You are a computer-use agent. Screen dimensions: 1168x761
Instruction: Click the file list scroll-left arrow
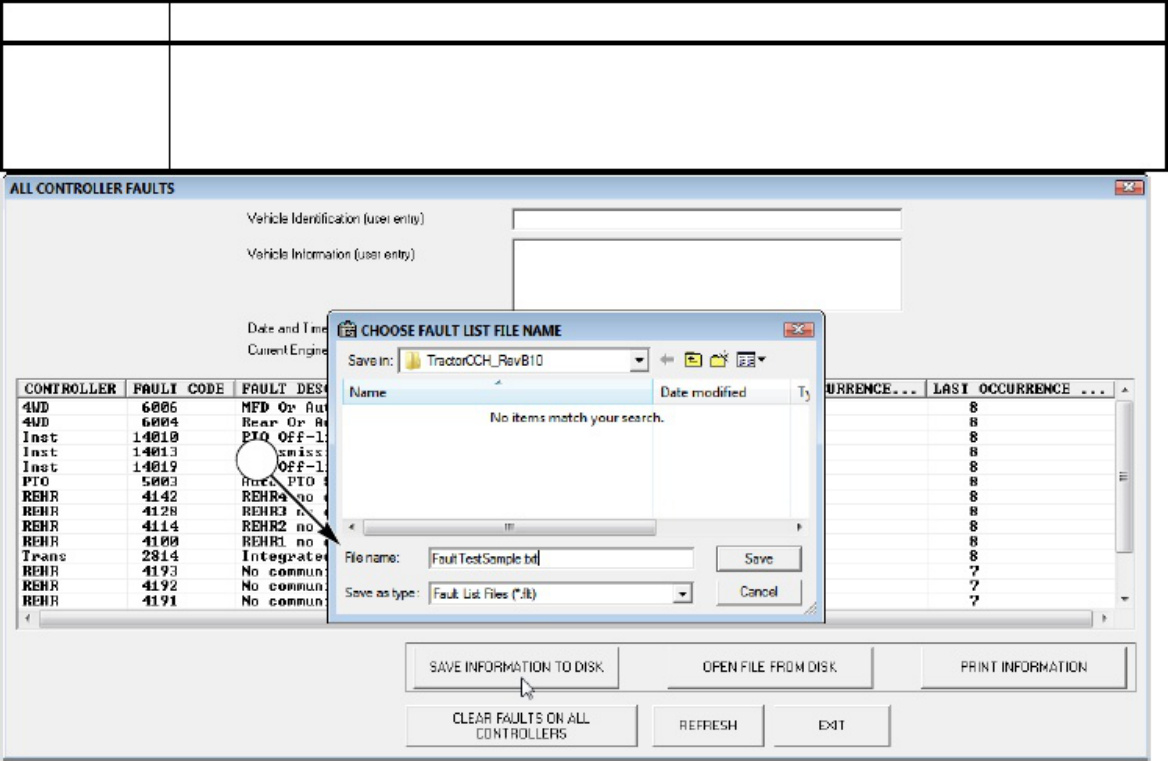352,527
